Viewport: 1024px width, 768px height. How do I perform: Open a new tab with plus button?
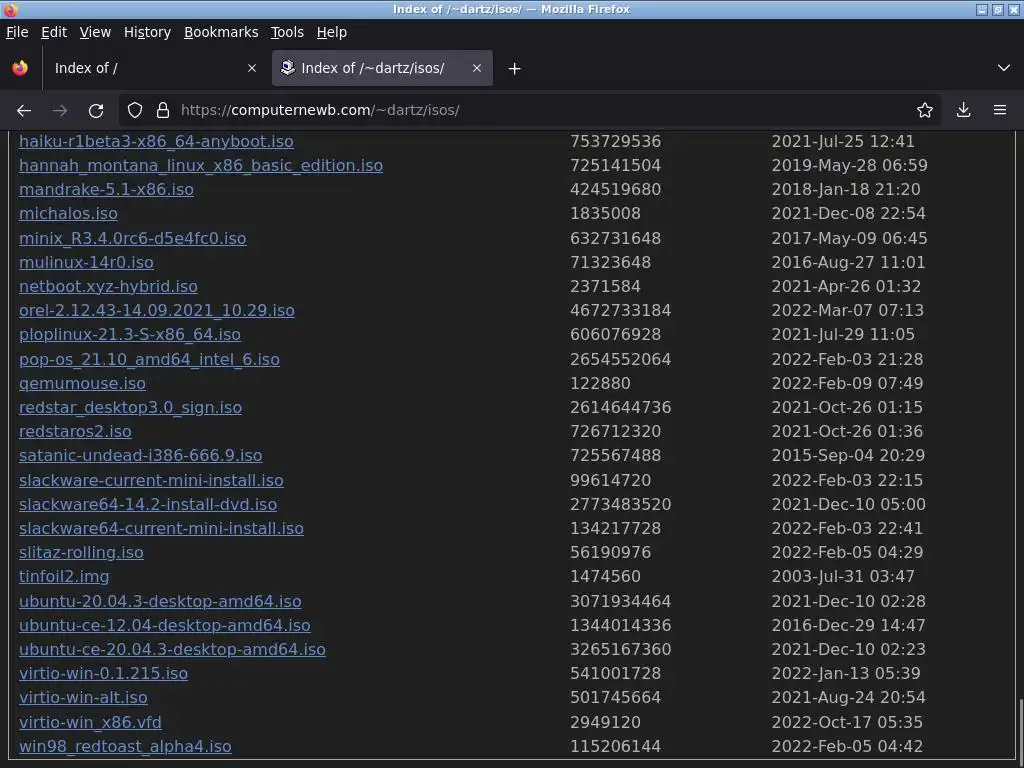[515, 69]
